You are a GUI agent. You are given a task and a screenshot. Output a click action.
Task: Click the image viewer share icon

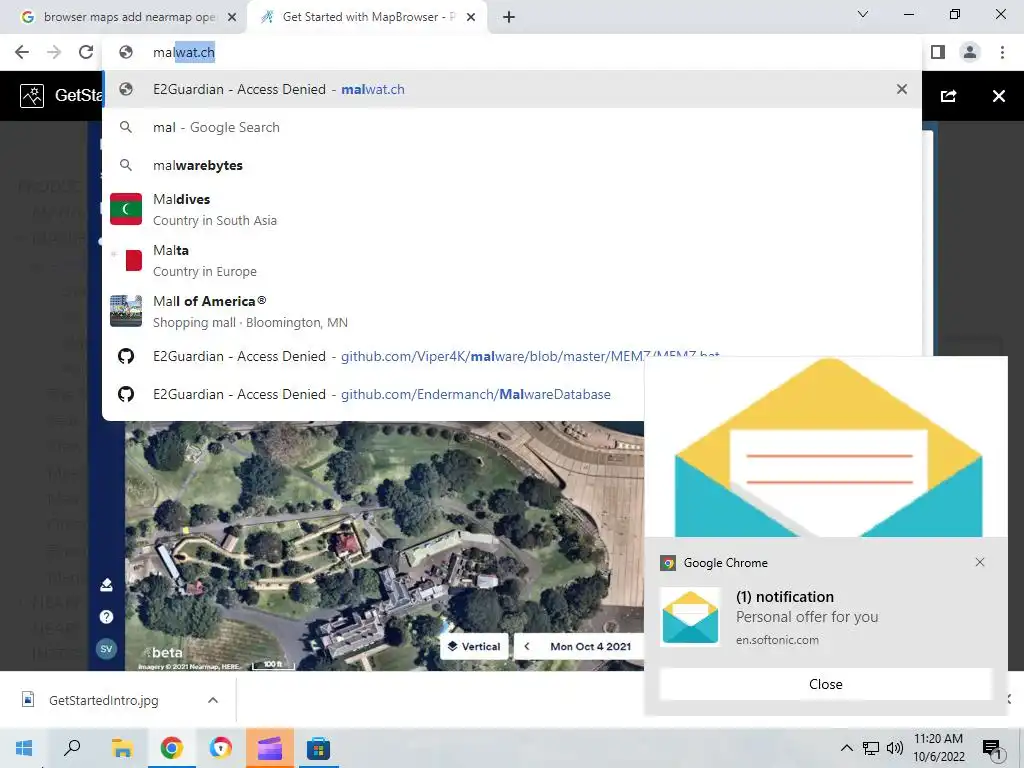click(x=948, y=96)
